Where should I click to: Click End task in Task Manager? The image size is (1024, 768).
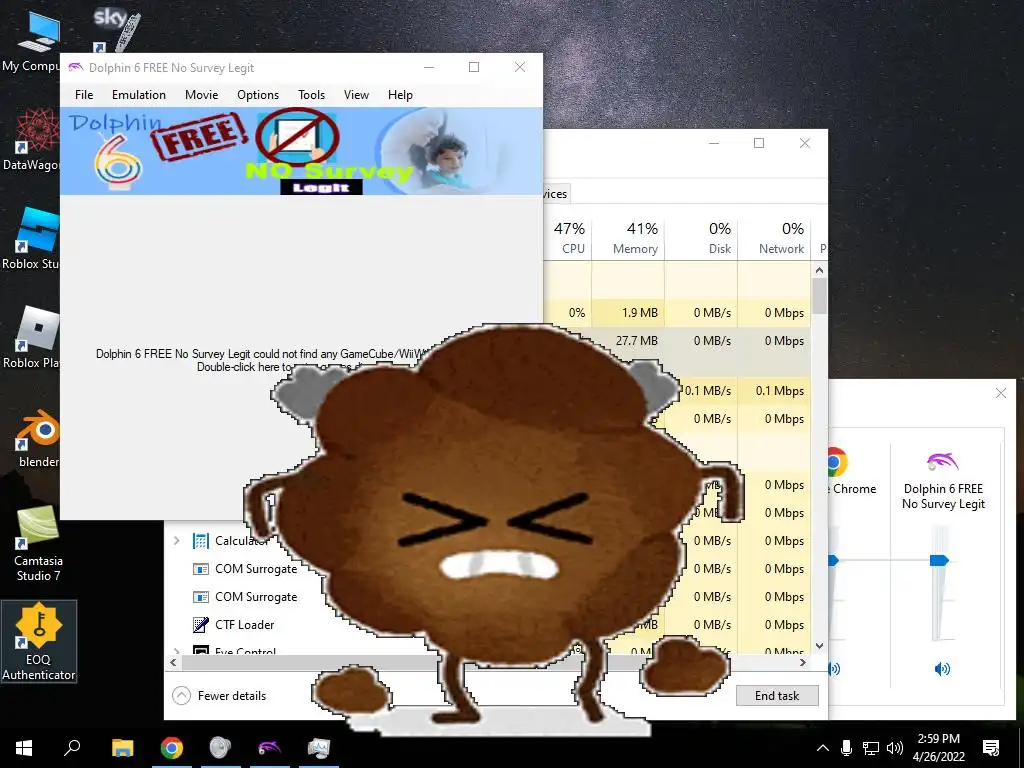(776, 696)
